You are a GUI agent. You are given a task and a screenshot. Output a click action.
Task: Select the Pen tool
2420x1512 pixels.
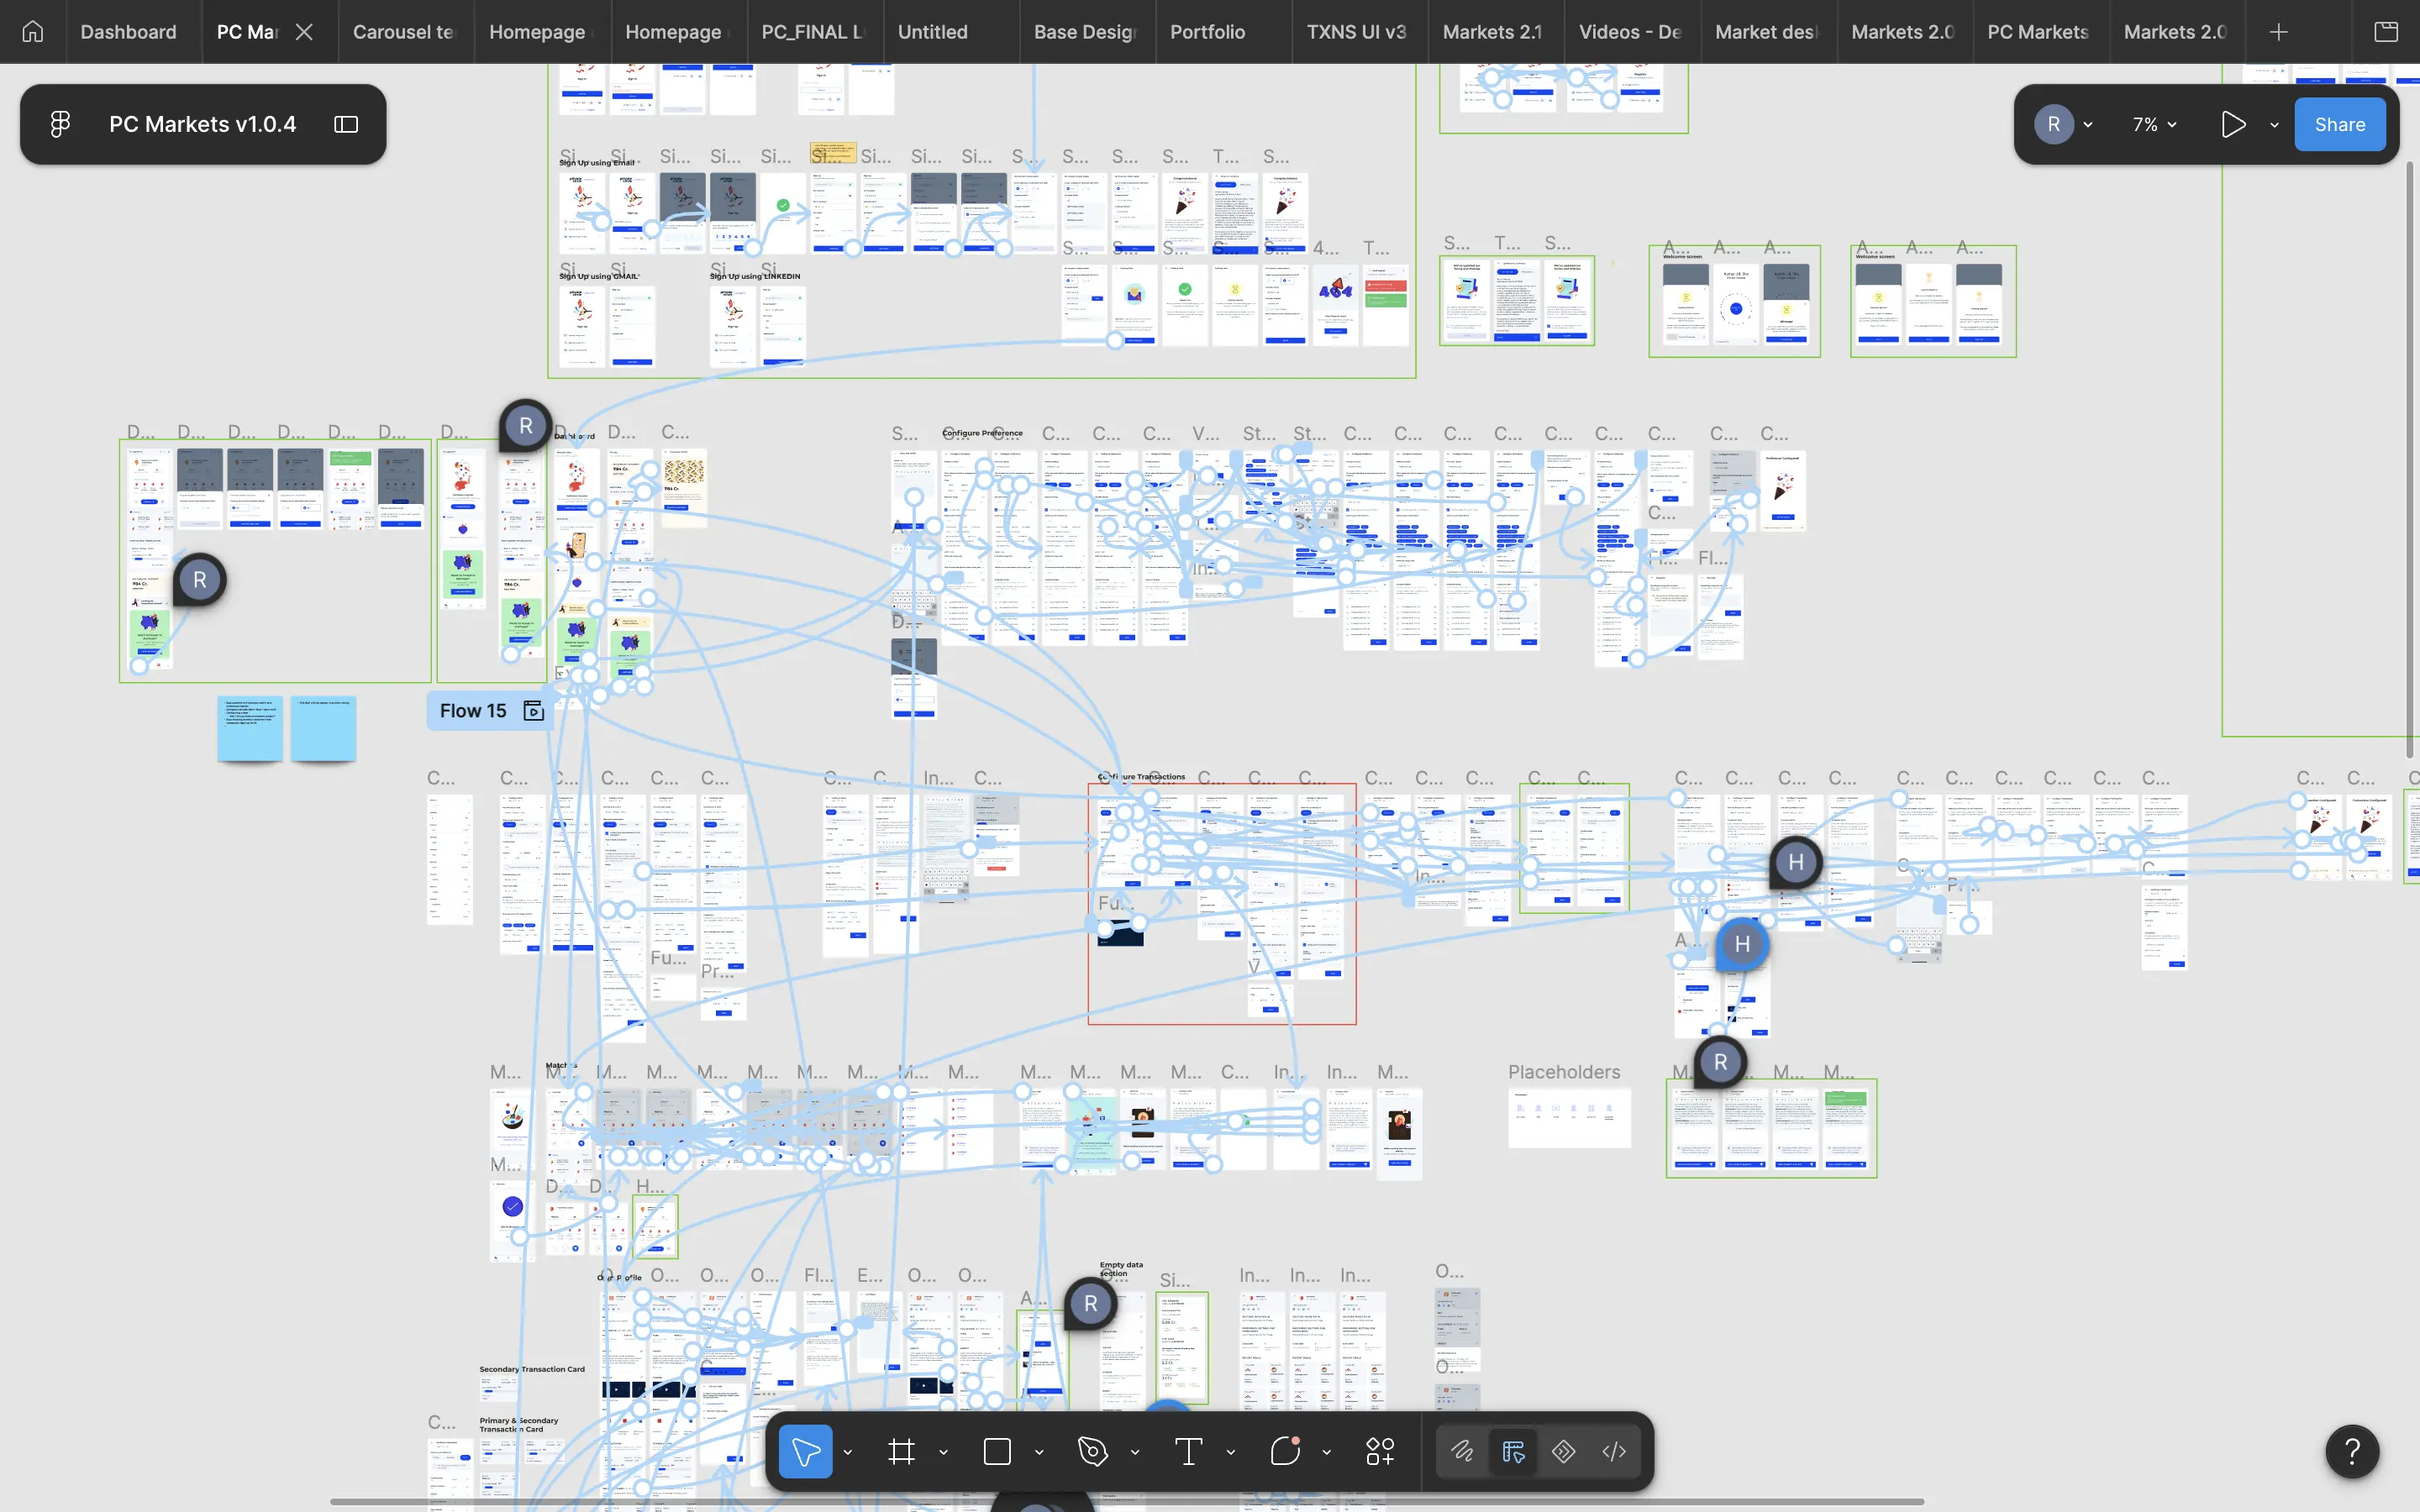tap(1093, 1451)
